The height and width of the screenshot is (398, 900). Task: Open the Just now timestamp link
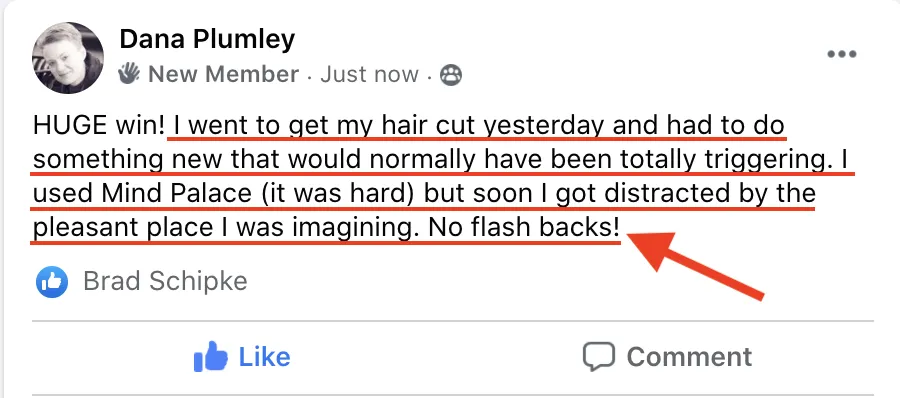[370, 75]
